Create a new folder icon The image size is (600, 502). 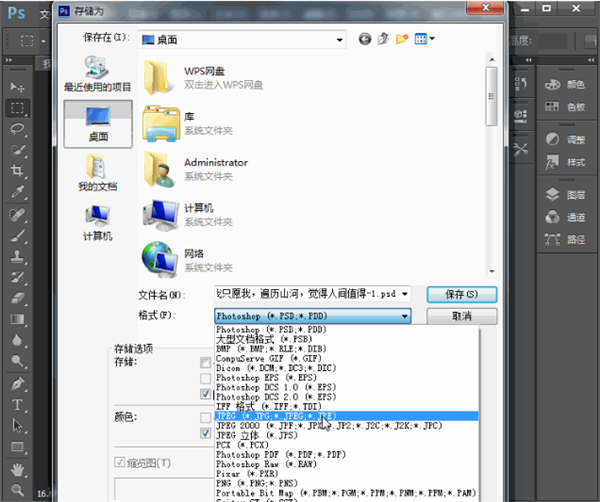(x=402, y=39)
